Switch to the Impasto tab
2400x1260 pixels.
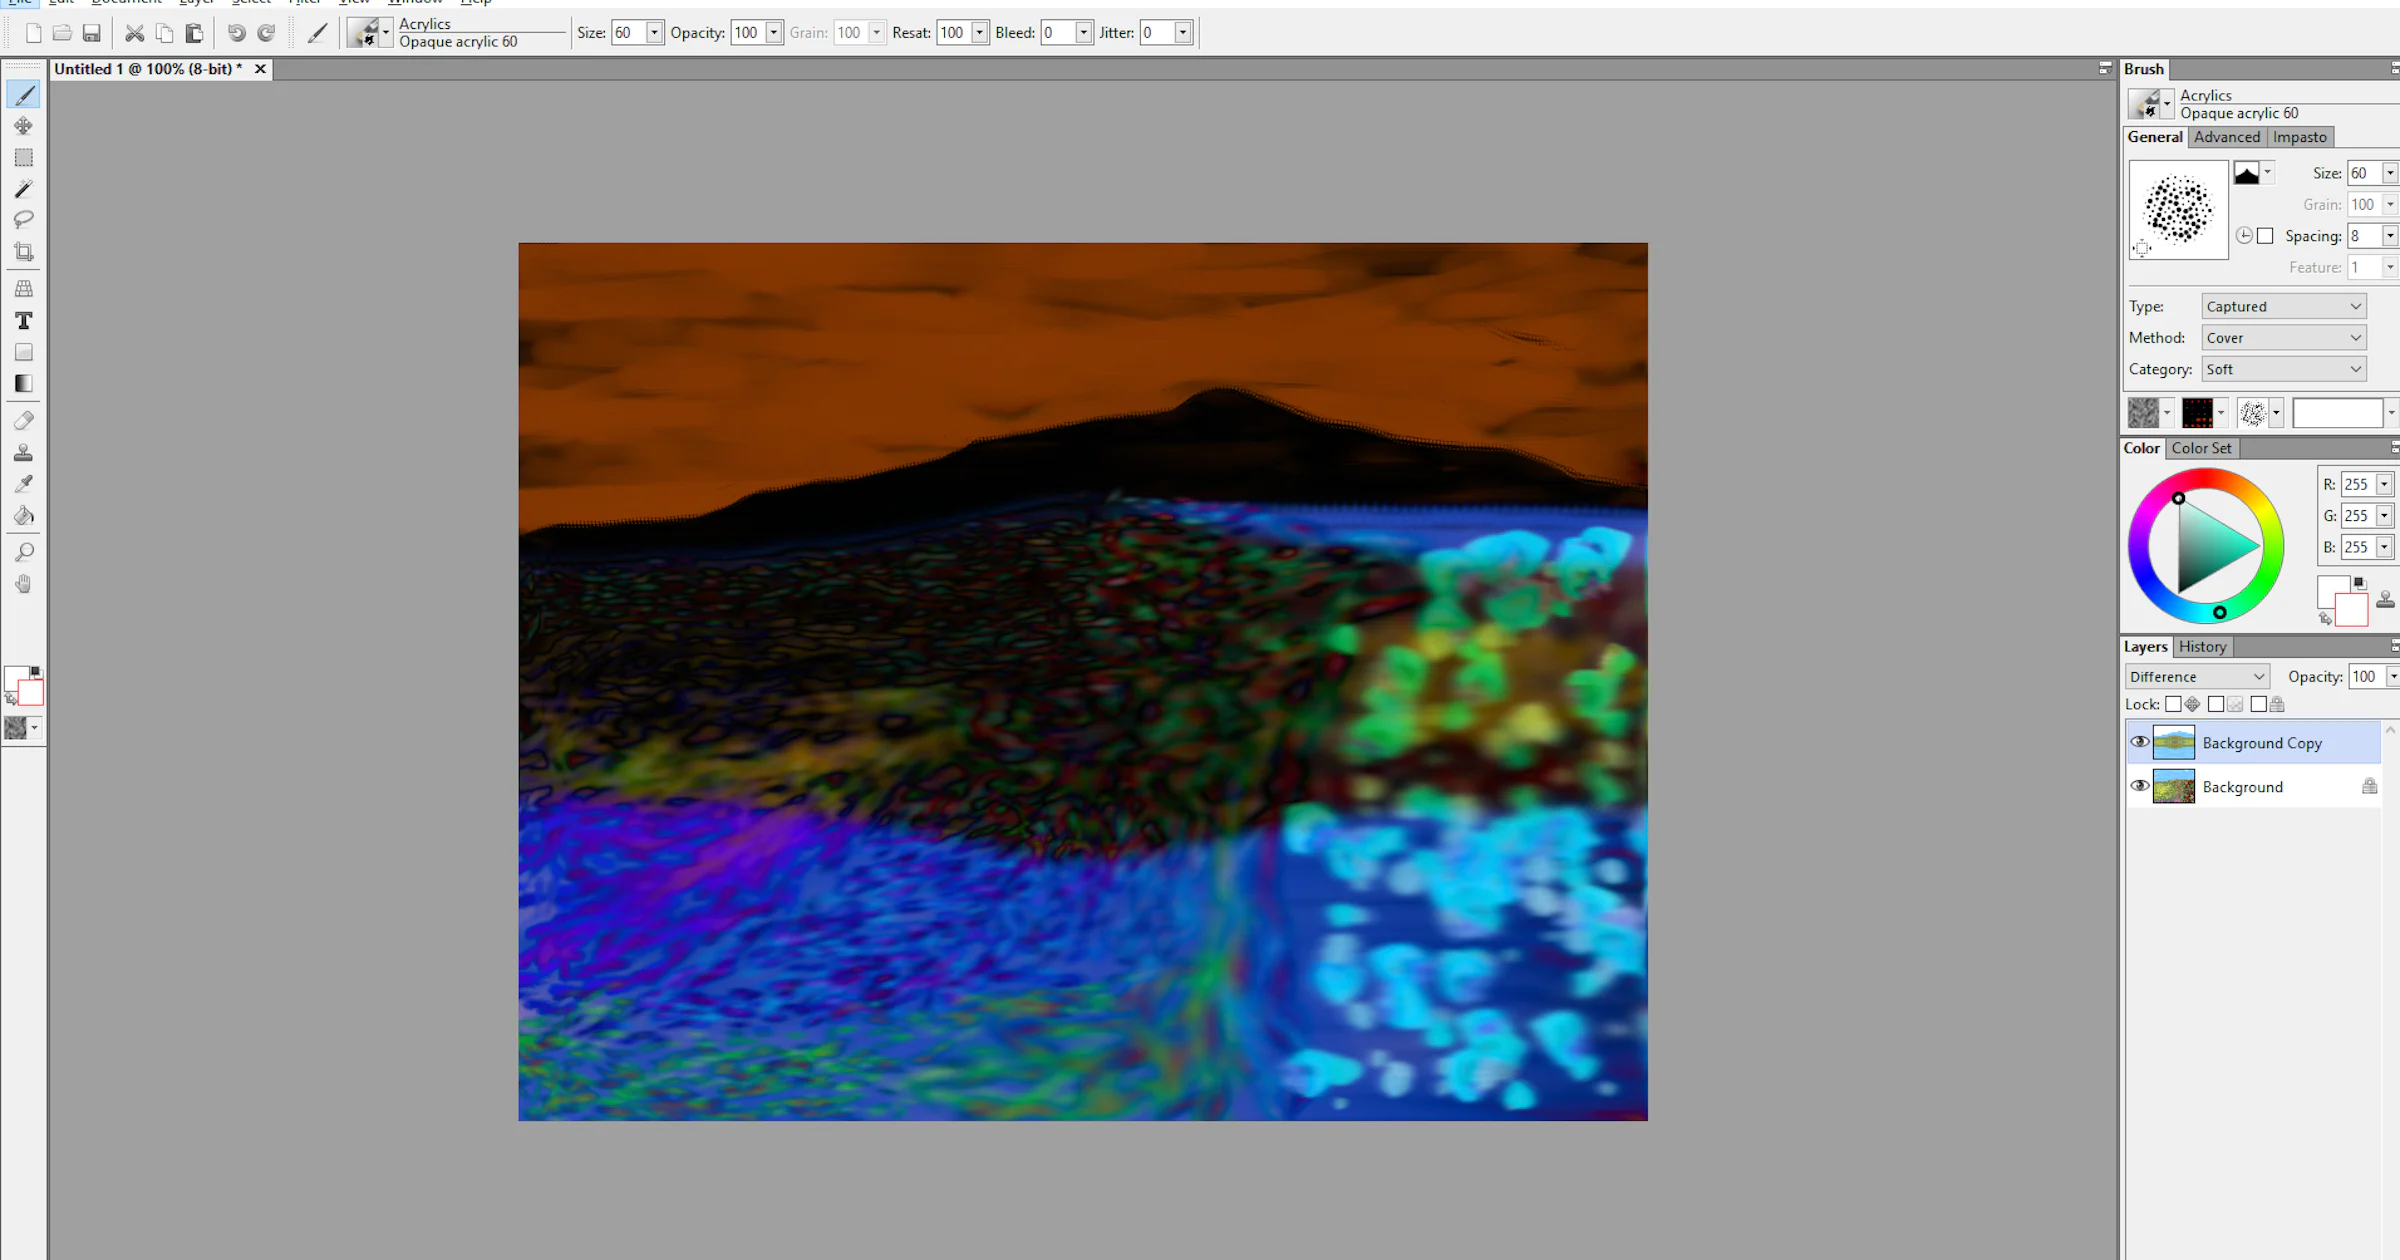(x=2300, y=137)
